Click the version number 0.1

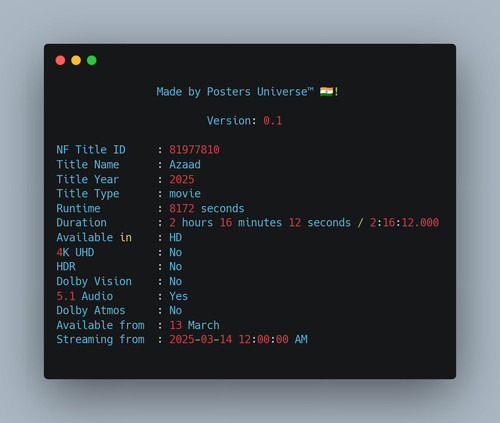272,121
